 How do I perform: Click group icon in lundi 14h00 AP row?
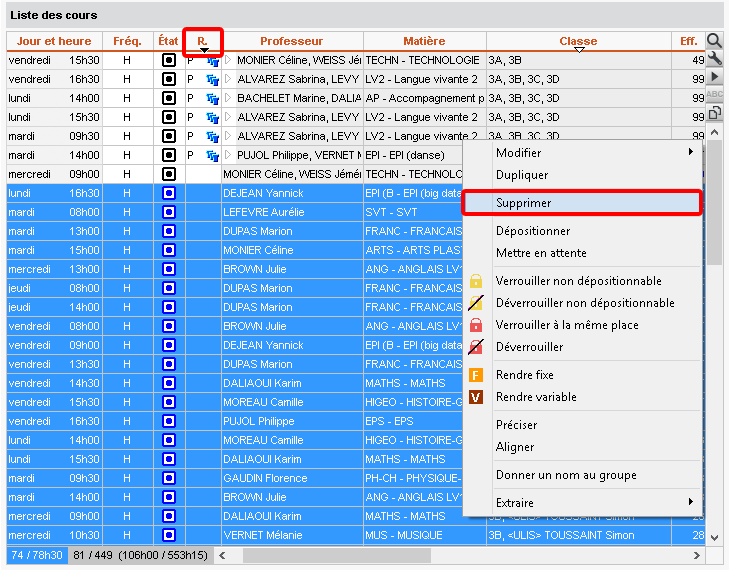[212, 99]
